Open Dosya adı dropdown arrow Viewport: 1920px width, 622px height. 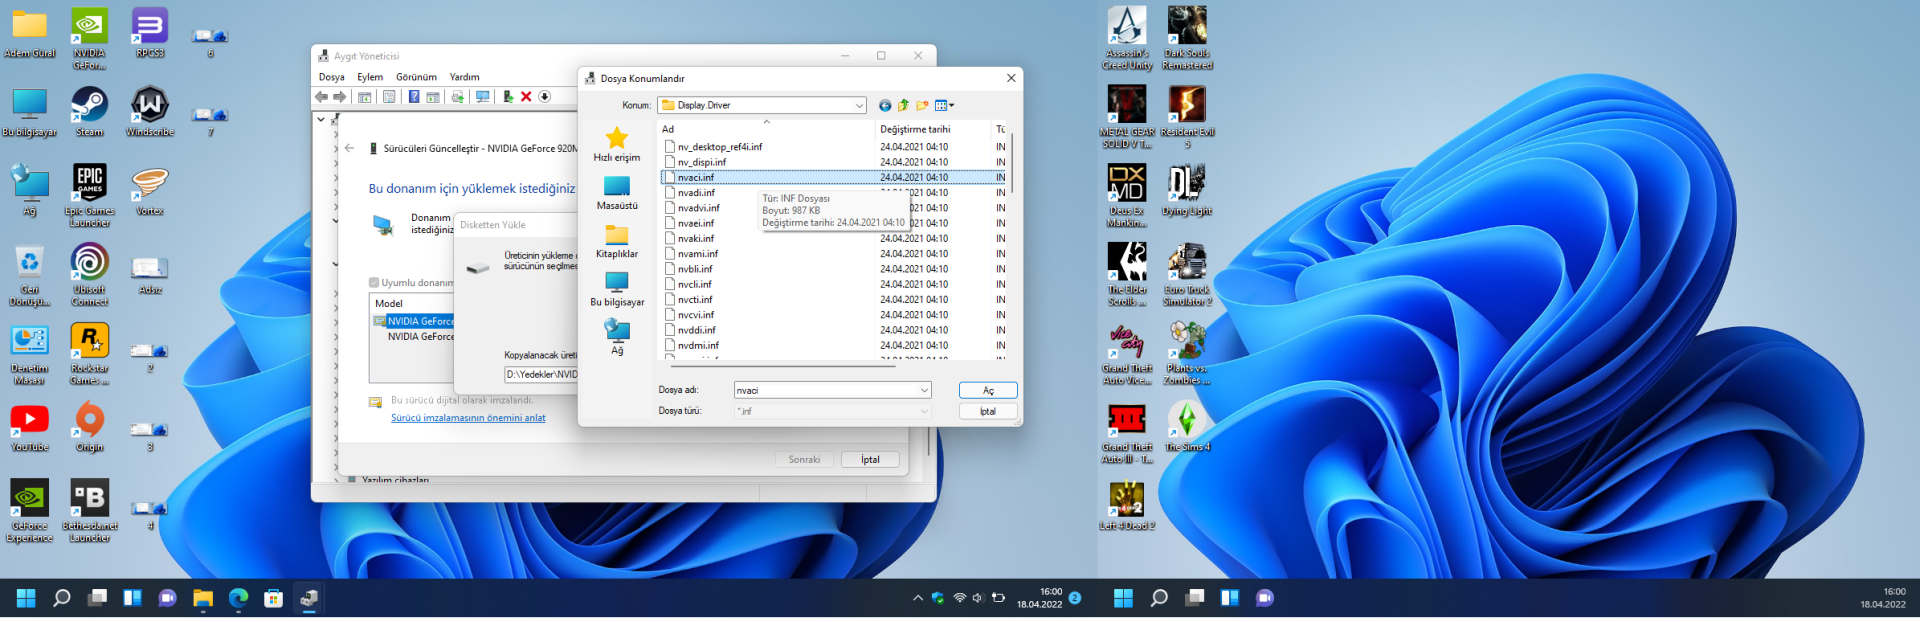[x=924, y=390]
